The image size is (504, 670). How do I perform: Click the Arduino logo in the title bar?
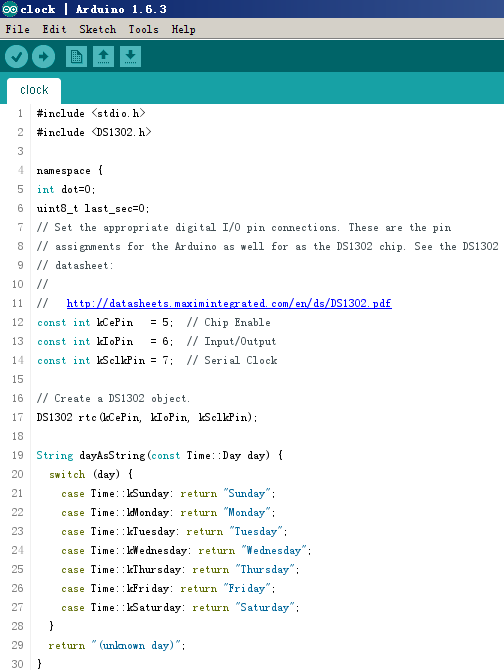[10, 9]
